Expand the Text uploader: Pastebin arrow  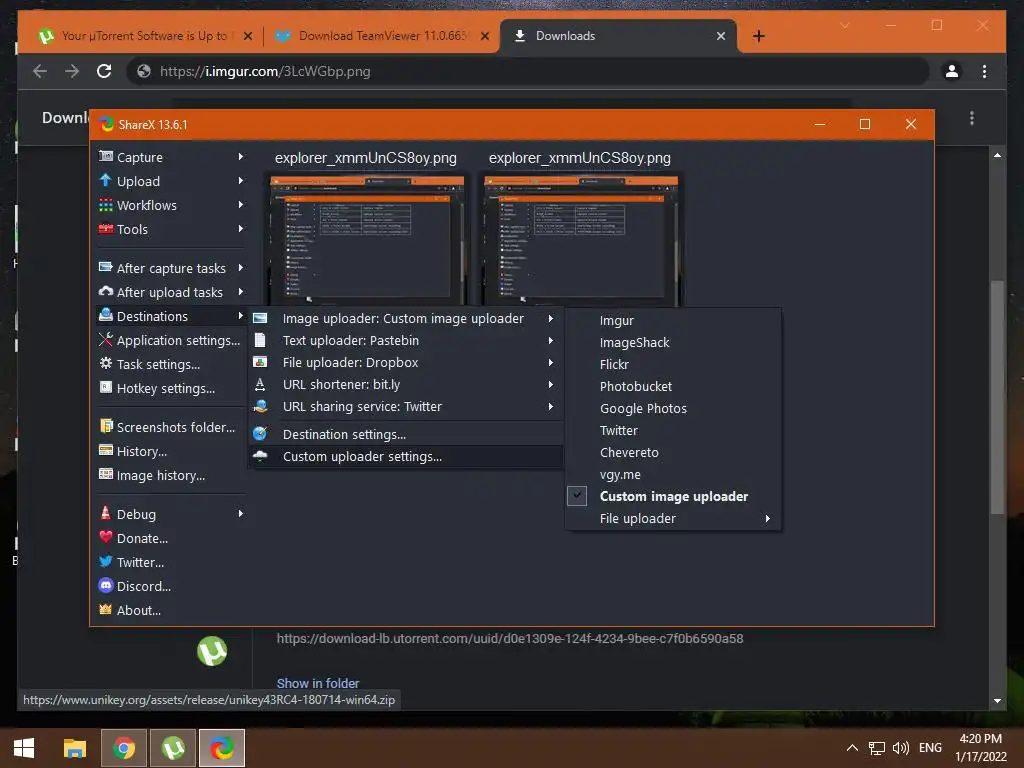[x=551, y=340]
